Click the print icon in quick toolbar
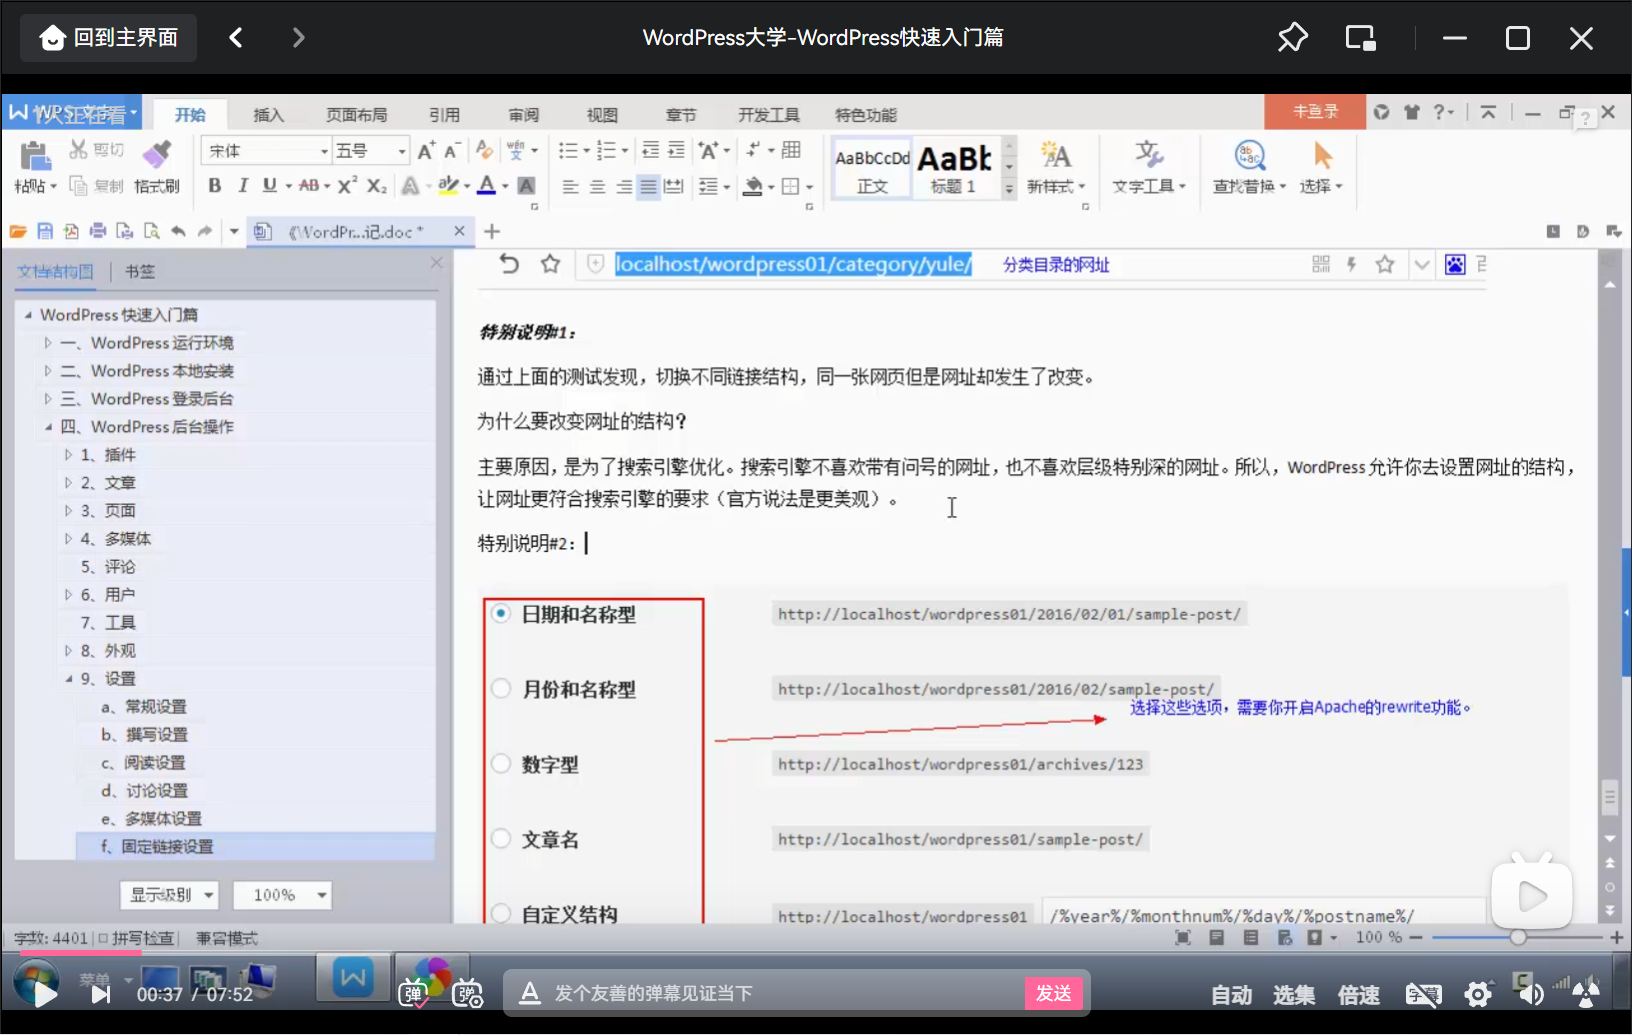Viewport: 1632px width, 1035px height. pyautogui.click(x=98, y=232)
